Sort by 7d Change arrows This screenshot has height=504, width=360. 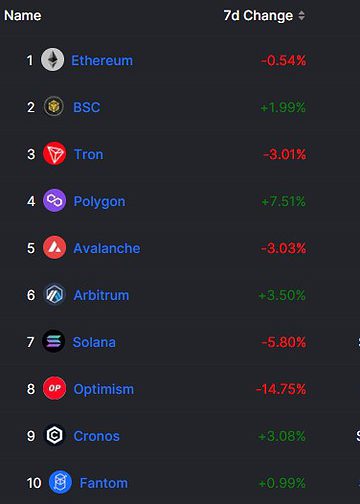point(301,15)
